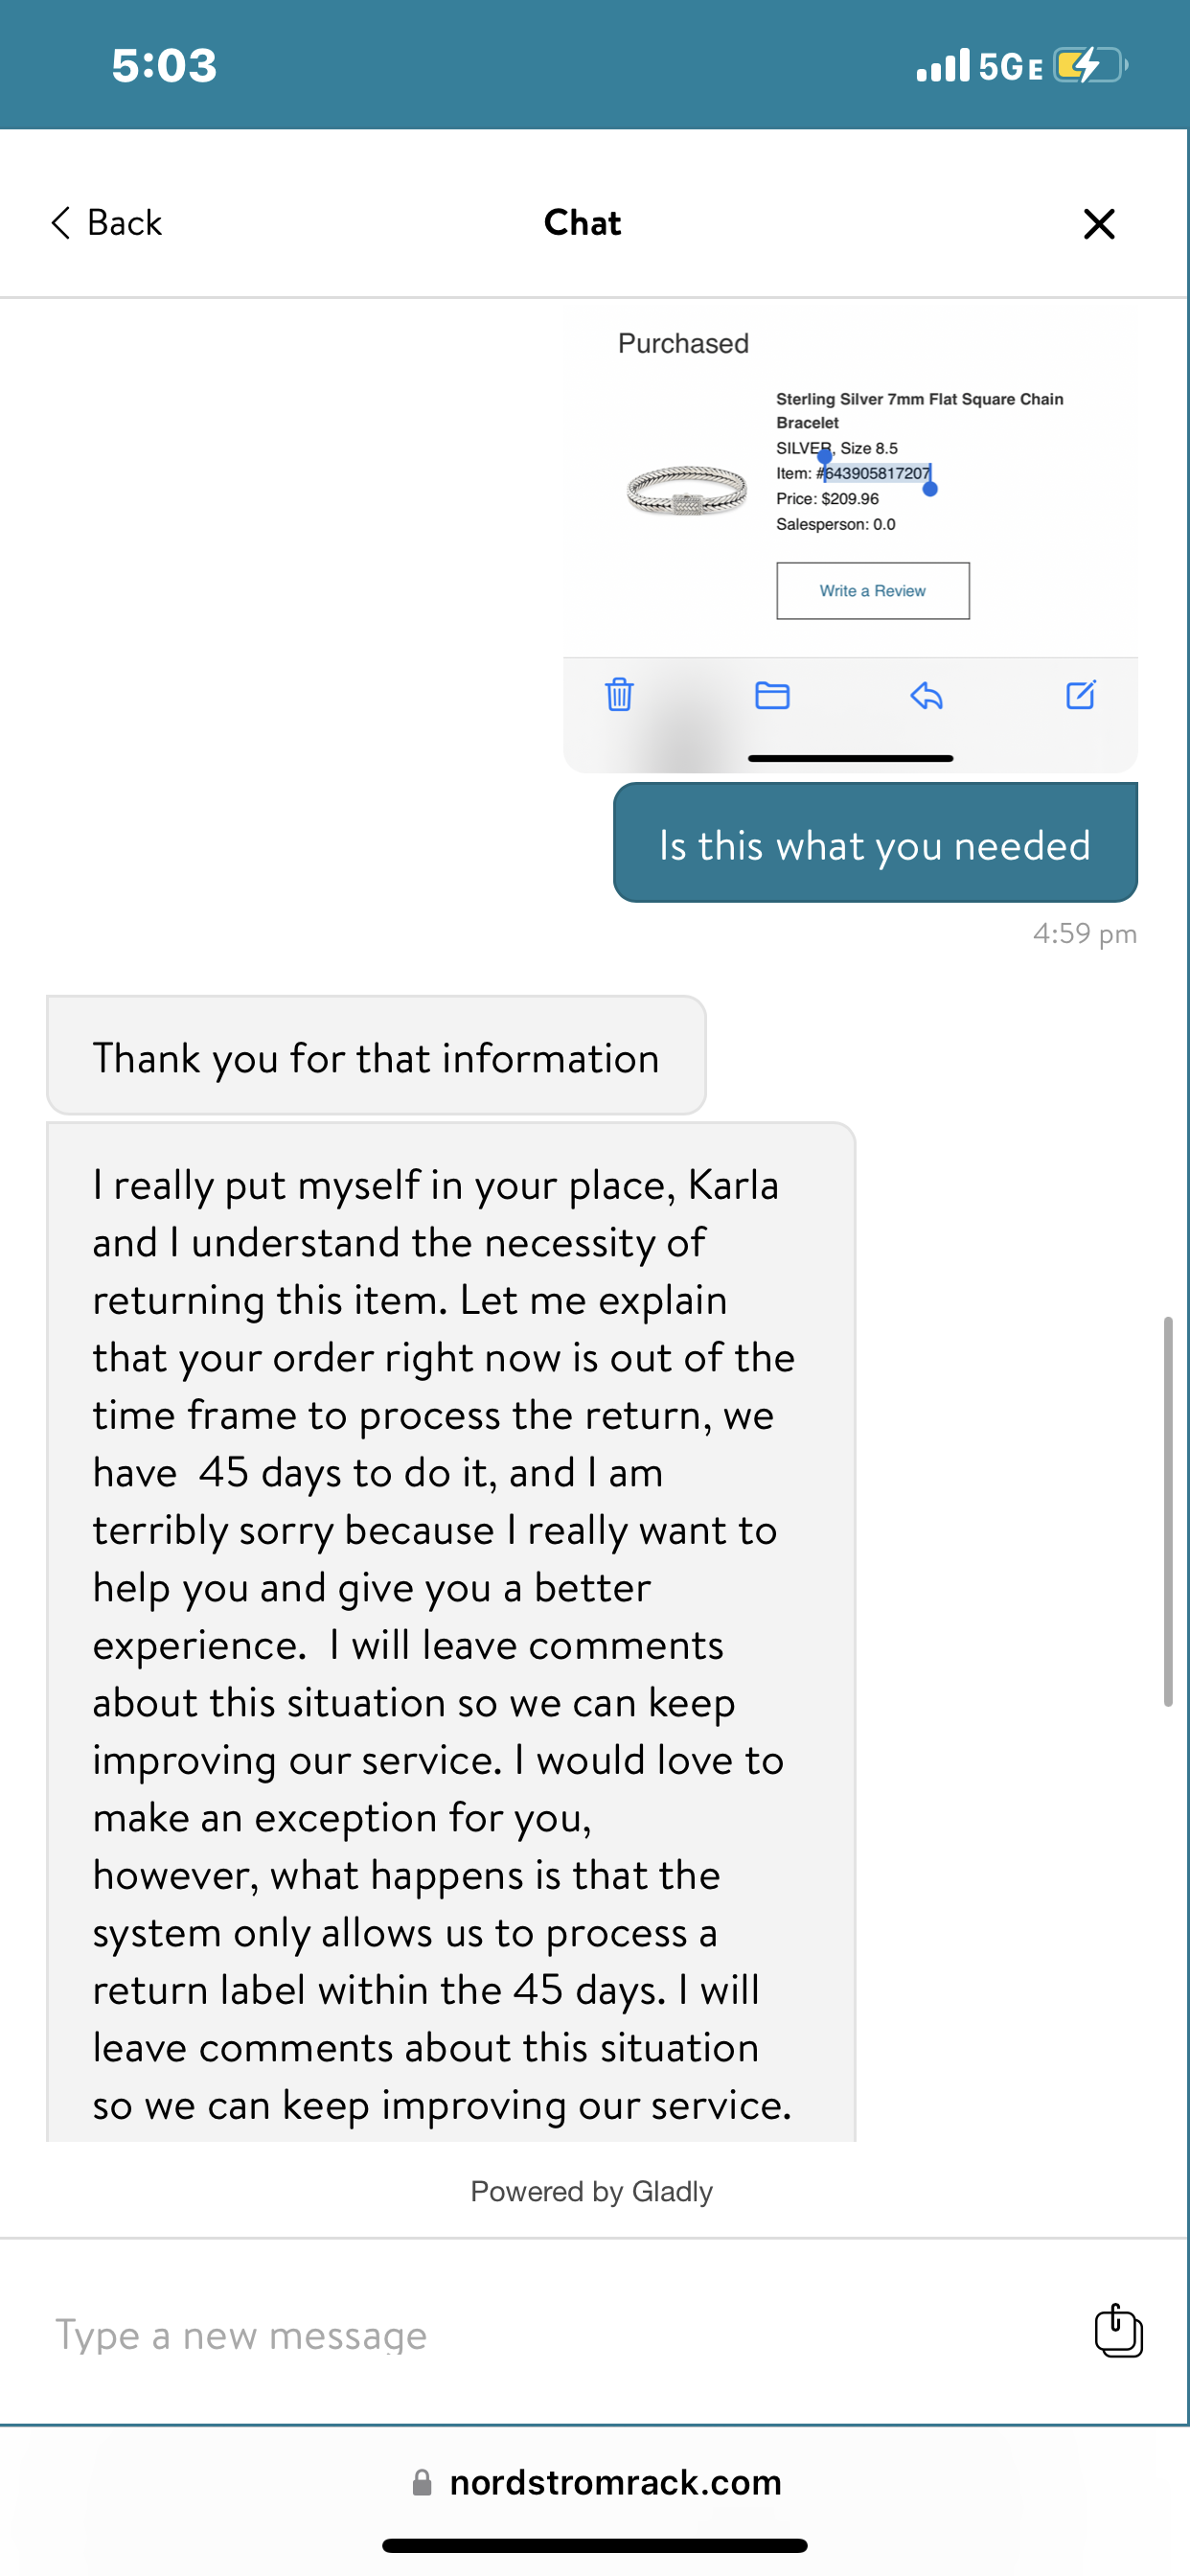Open the markup editor with the pencil-square icon
Image resolution: width=1190 pixels, height=2576 pixels.
pyautogui.click(x=1080, y=696)
